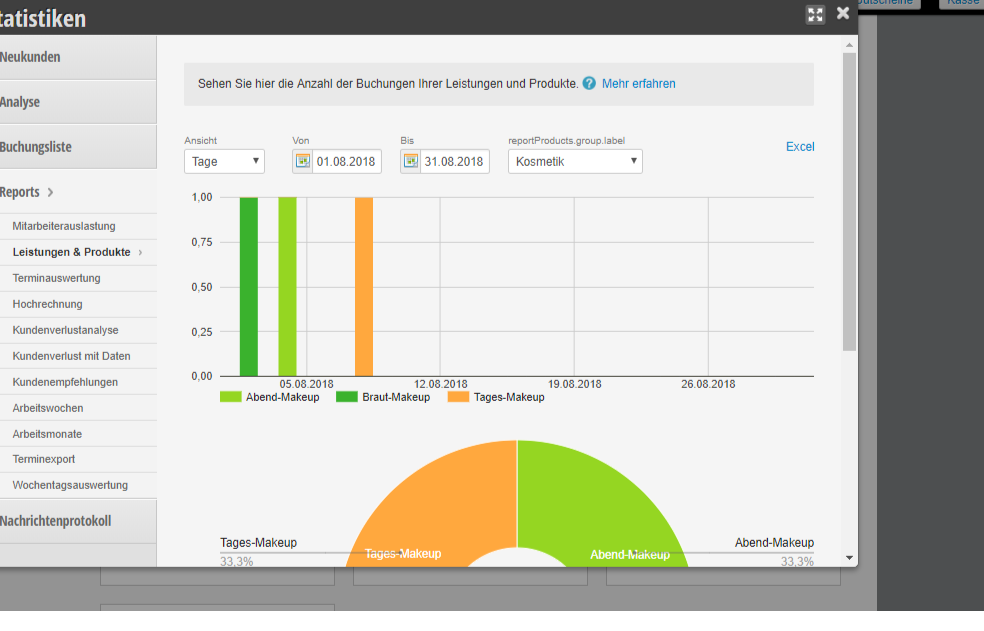Click the fullscreen expand icon in the title bar

tap(815, 14)
